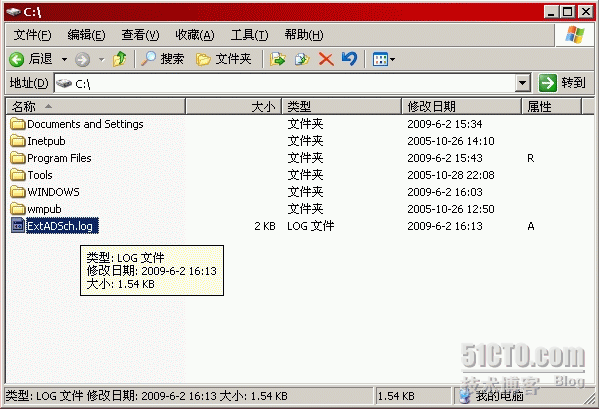Viewport: 599px width, 409px height.
Task: Click the address field showing C:\
Action: point(285,83)
